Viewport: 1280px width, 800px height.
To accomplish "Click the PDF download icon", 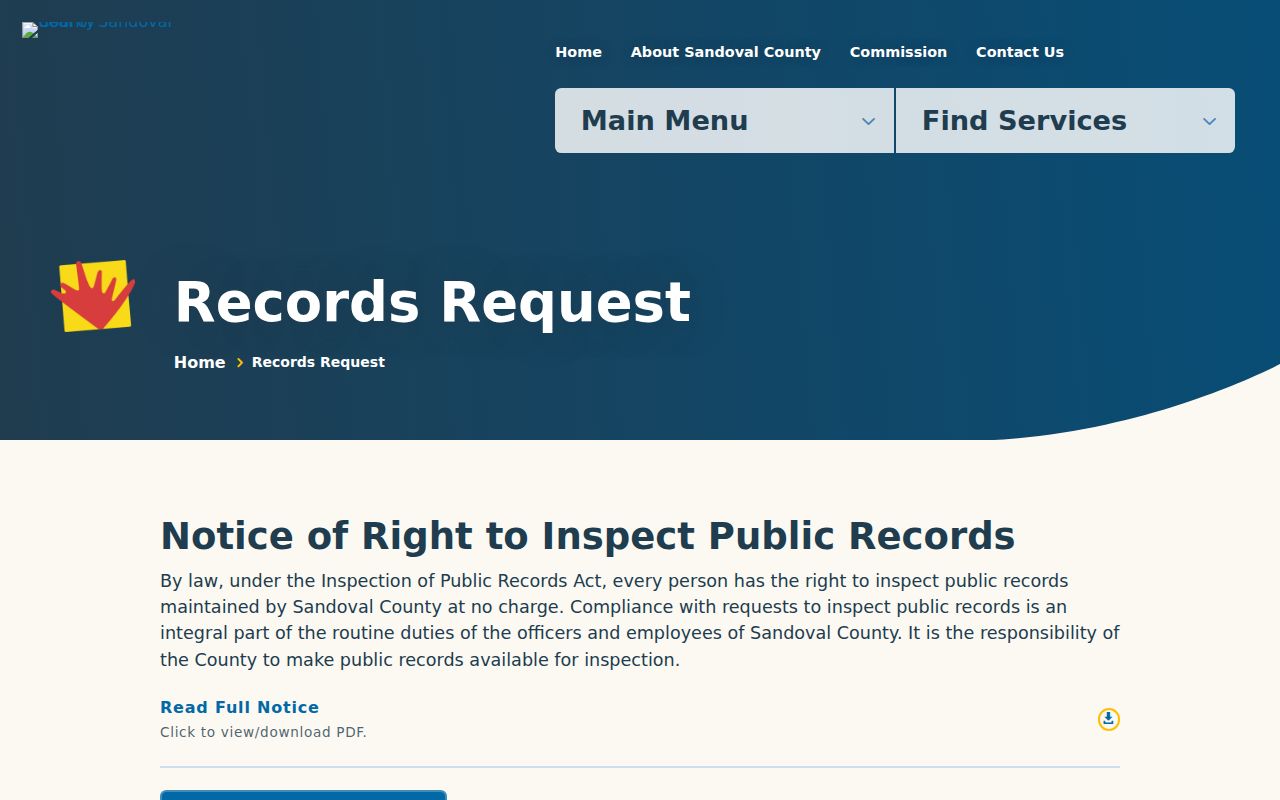I will [x=1109, y=719].
